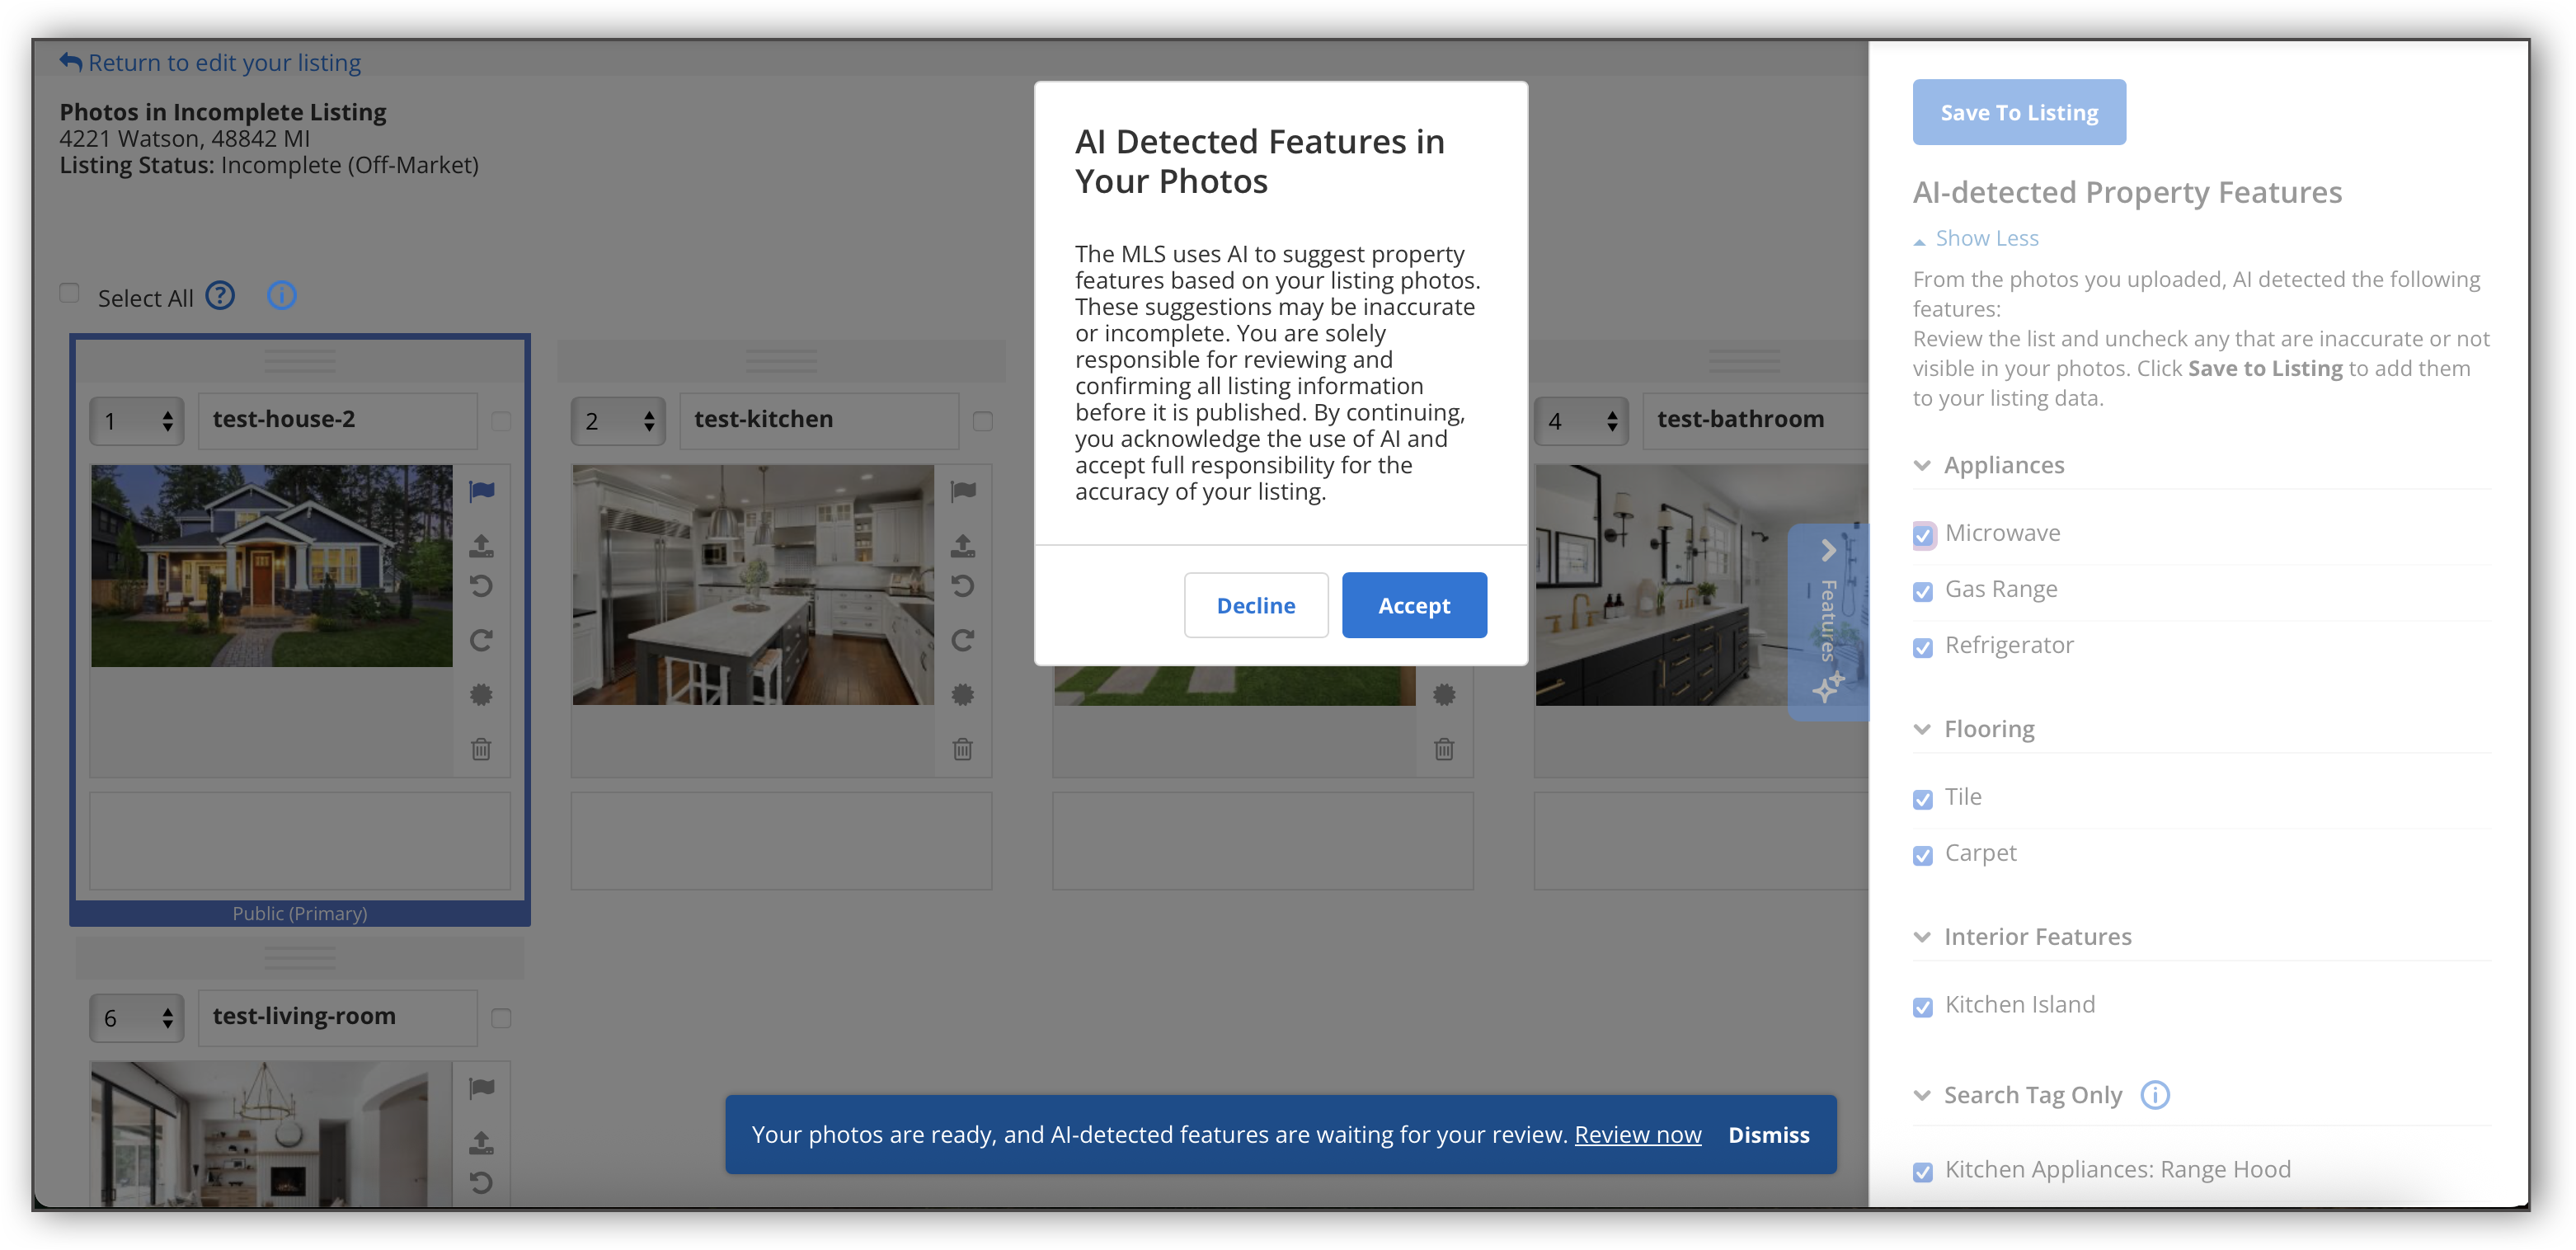The height and width of the screenshot is (1250, 2576).
Task: Rotate test-house-2 photo counterclockwise
Action: (481, 586)
